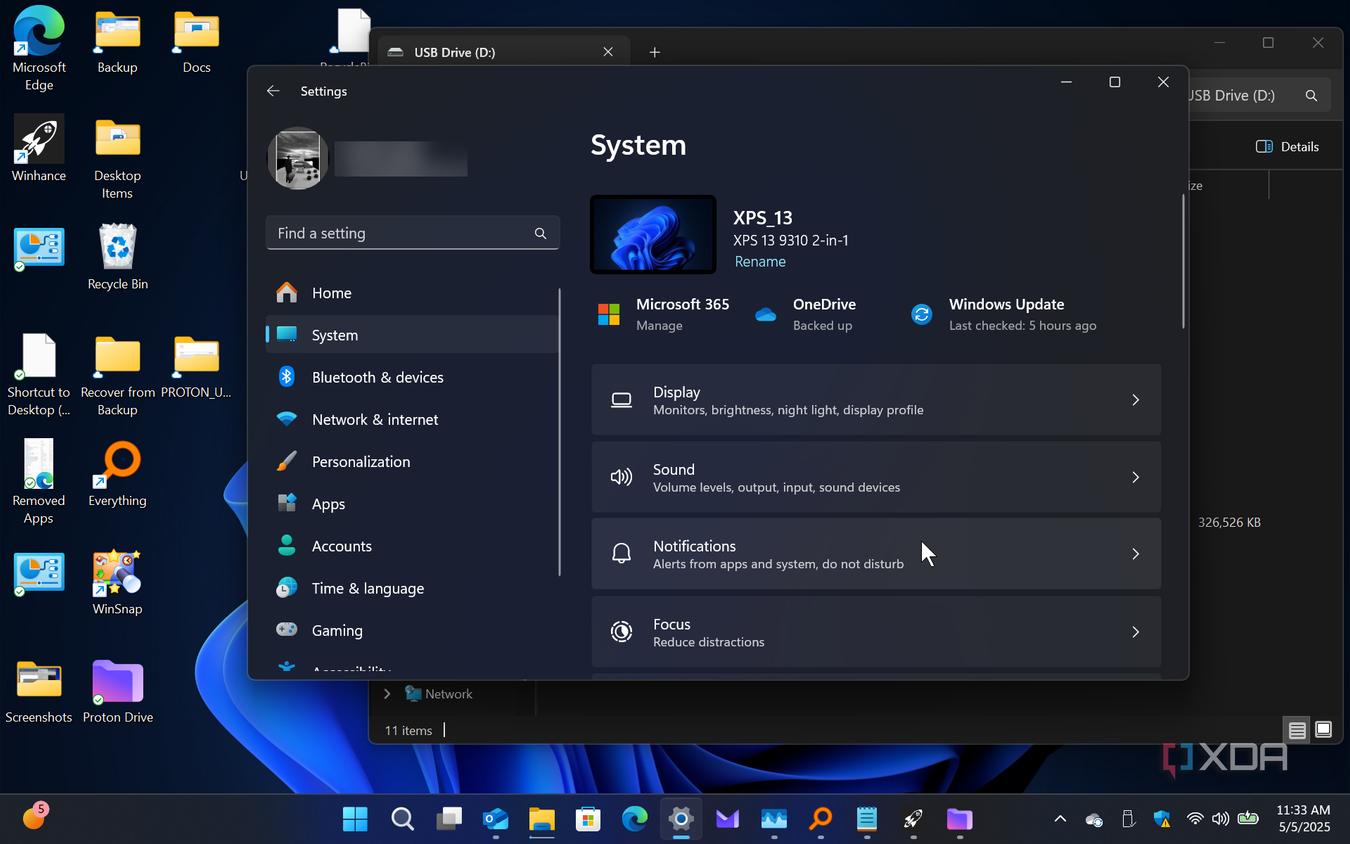Expand the Network tree node in Explorer
Viewport: 1350px width, 844px height.
click(387, 694)
